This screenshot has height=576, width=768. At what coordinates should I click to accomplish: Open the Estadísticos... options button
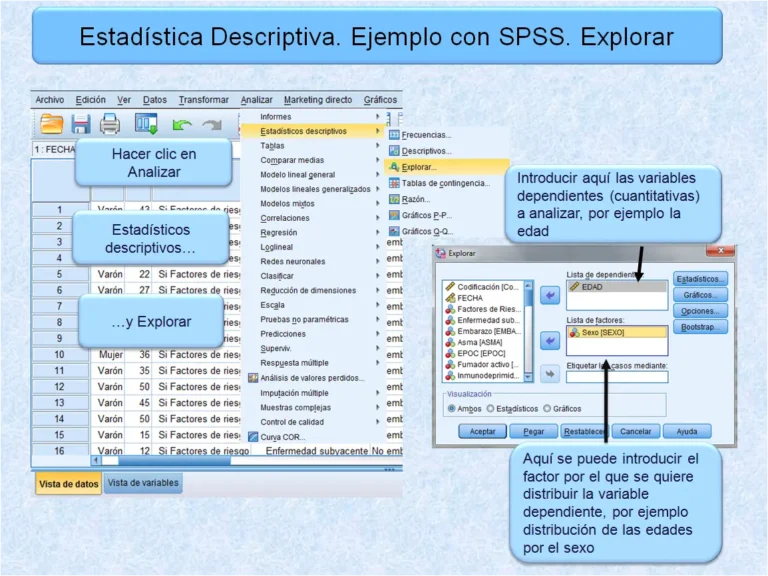coord(700,279)
